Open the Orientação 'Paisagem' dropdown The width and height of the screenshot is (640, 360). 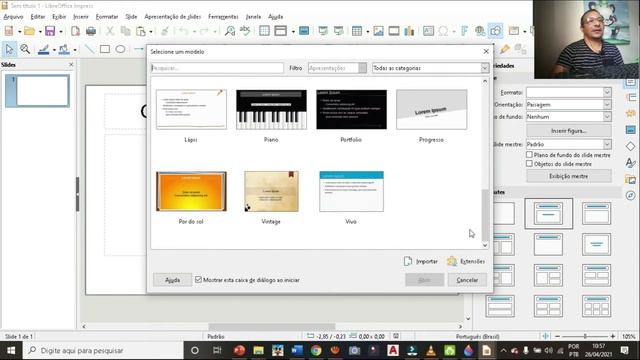[569, 104]
